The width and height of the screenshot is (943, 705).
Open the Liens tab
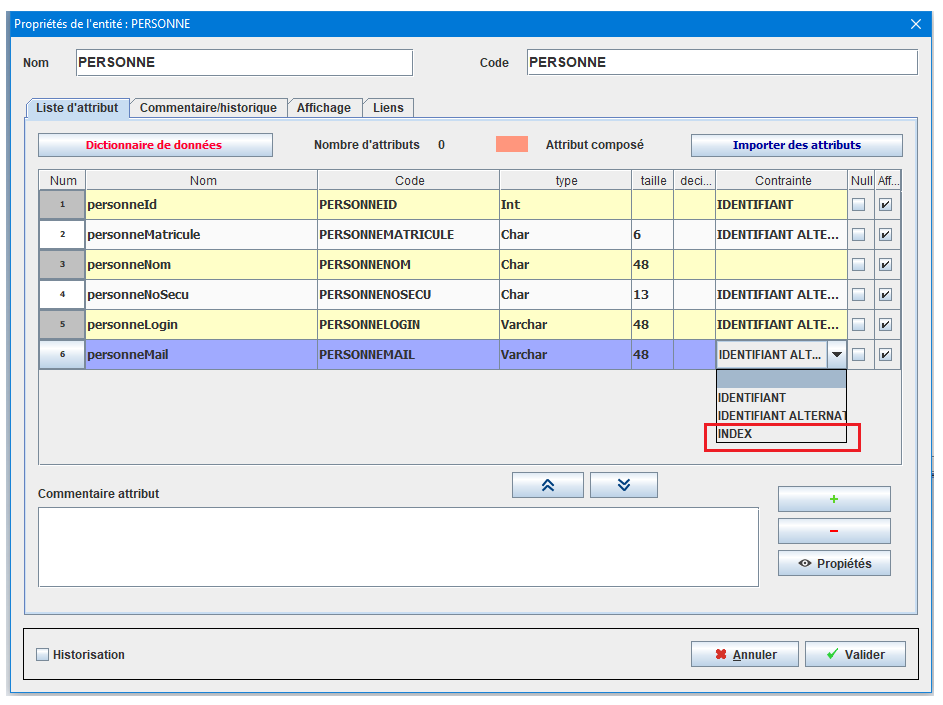pyautogui.click(x=388, y=108)
